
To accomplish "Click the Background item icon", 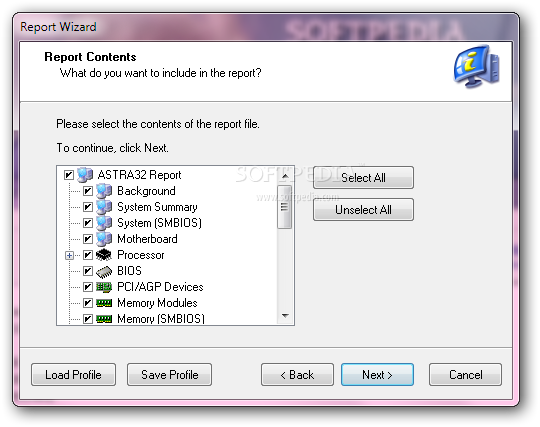I will 104,191.
